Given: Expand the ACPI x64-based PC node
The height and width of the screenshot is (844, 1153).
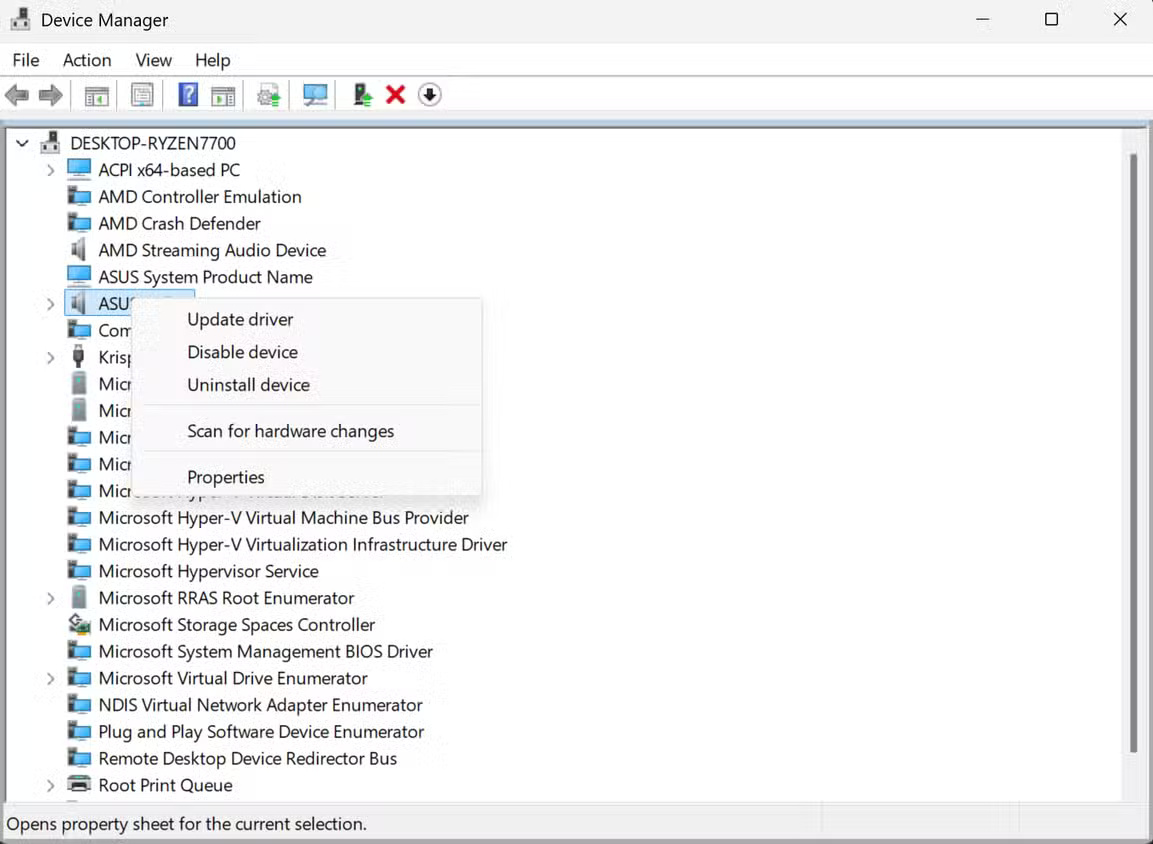Looking at the screenshot, I should 50,170.
